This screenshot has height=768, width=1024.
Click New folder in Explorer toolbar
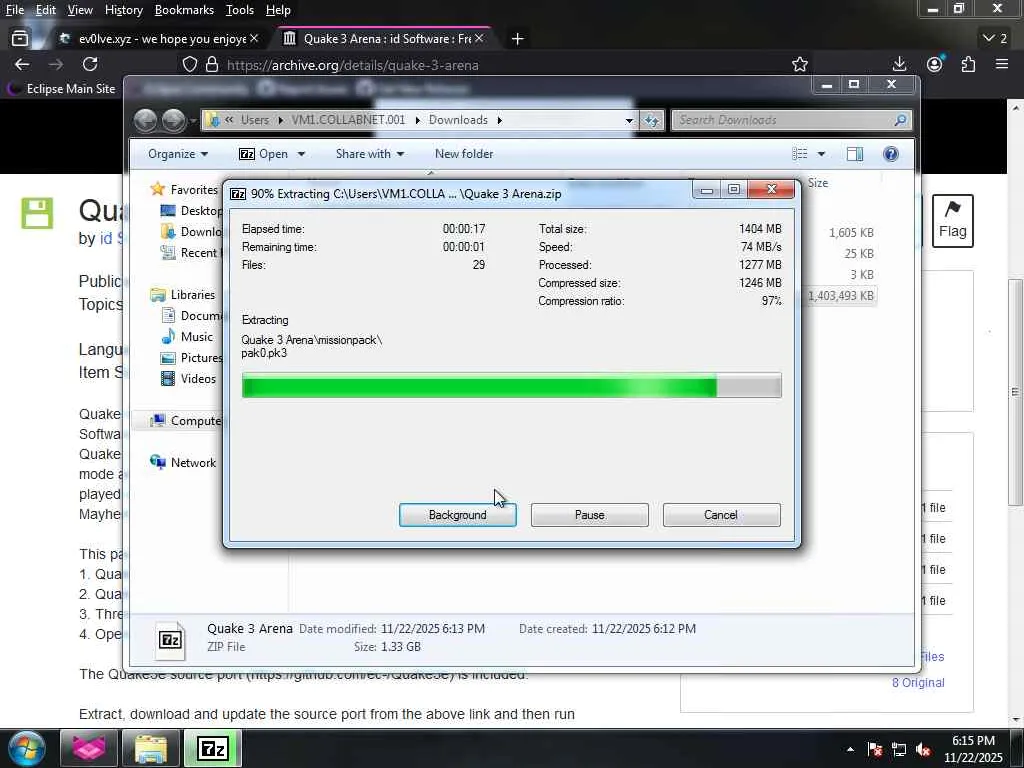464,154
